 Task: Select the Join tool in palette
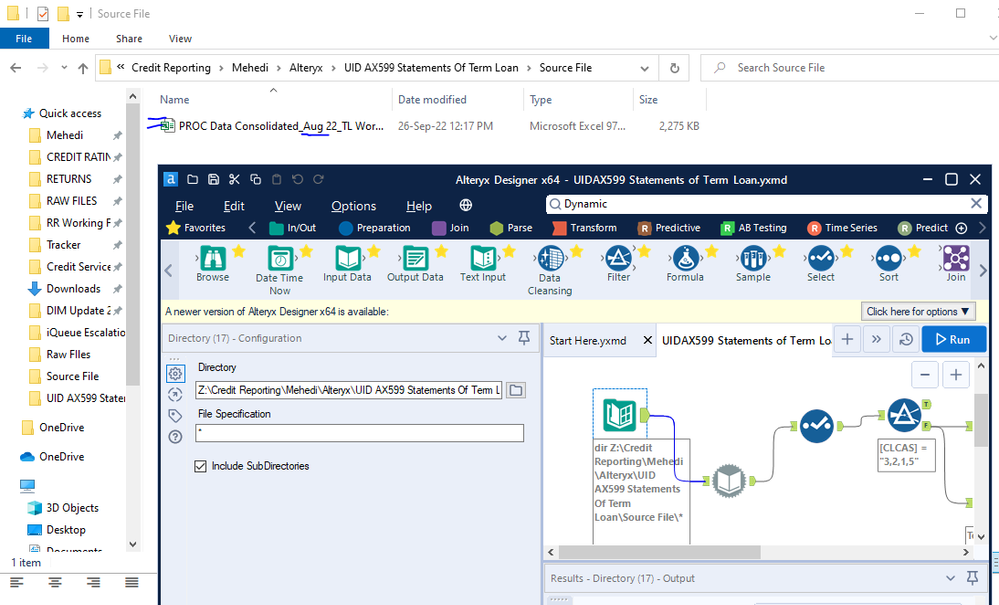point(956,264)
